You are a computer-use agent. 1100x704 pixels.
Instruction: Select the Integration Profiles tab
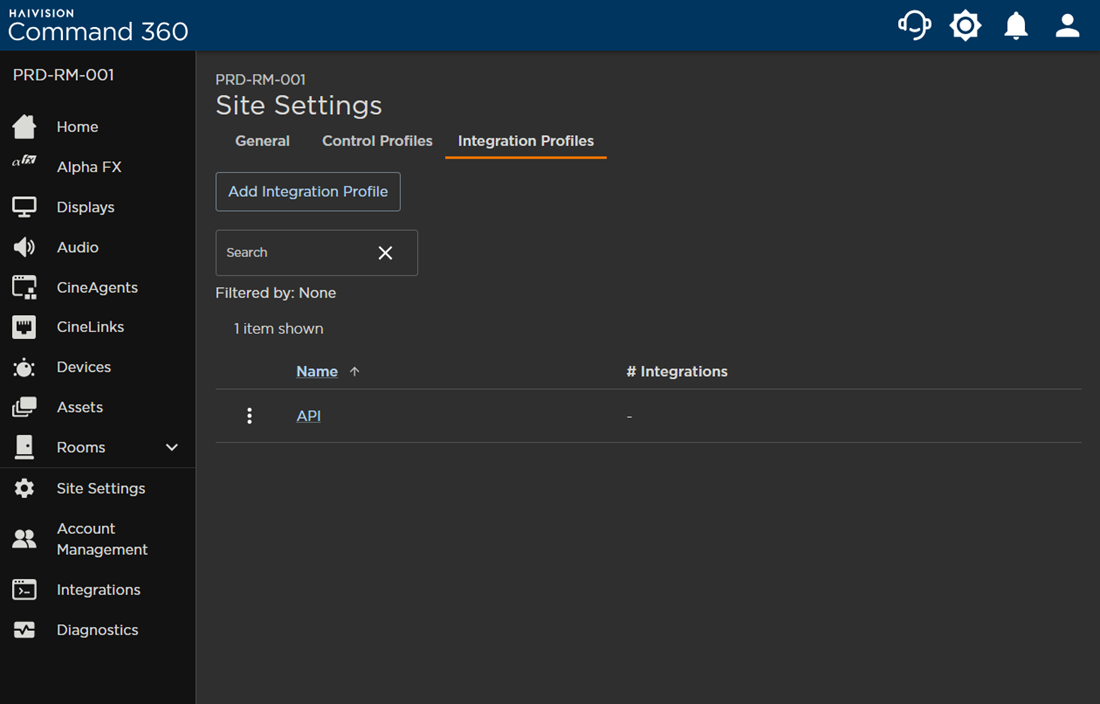(526, 141)
